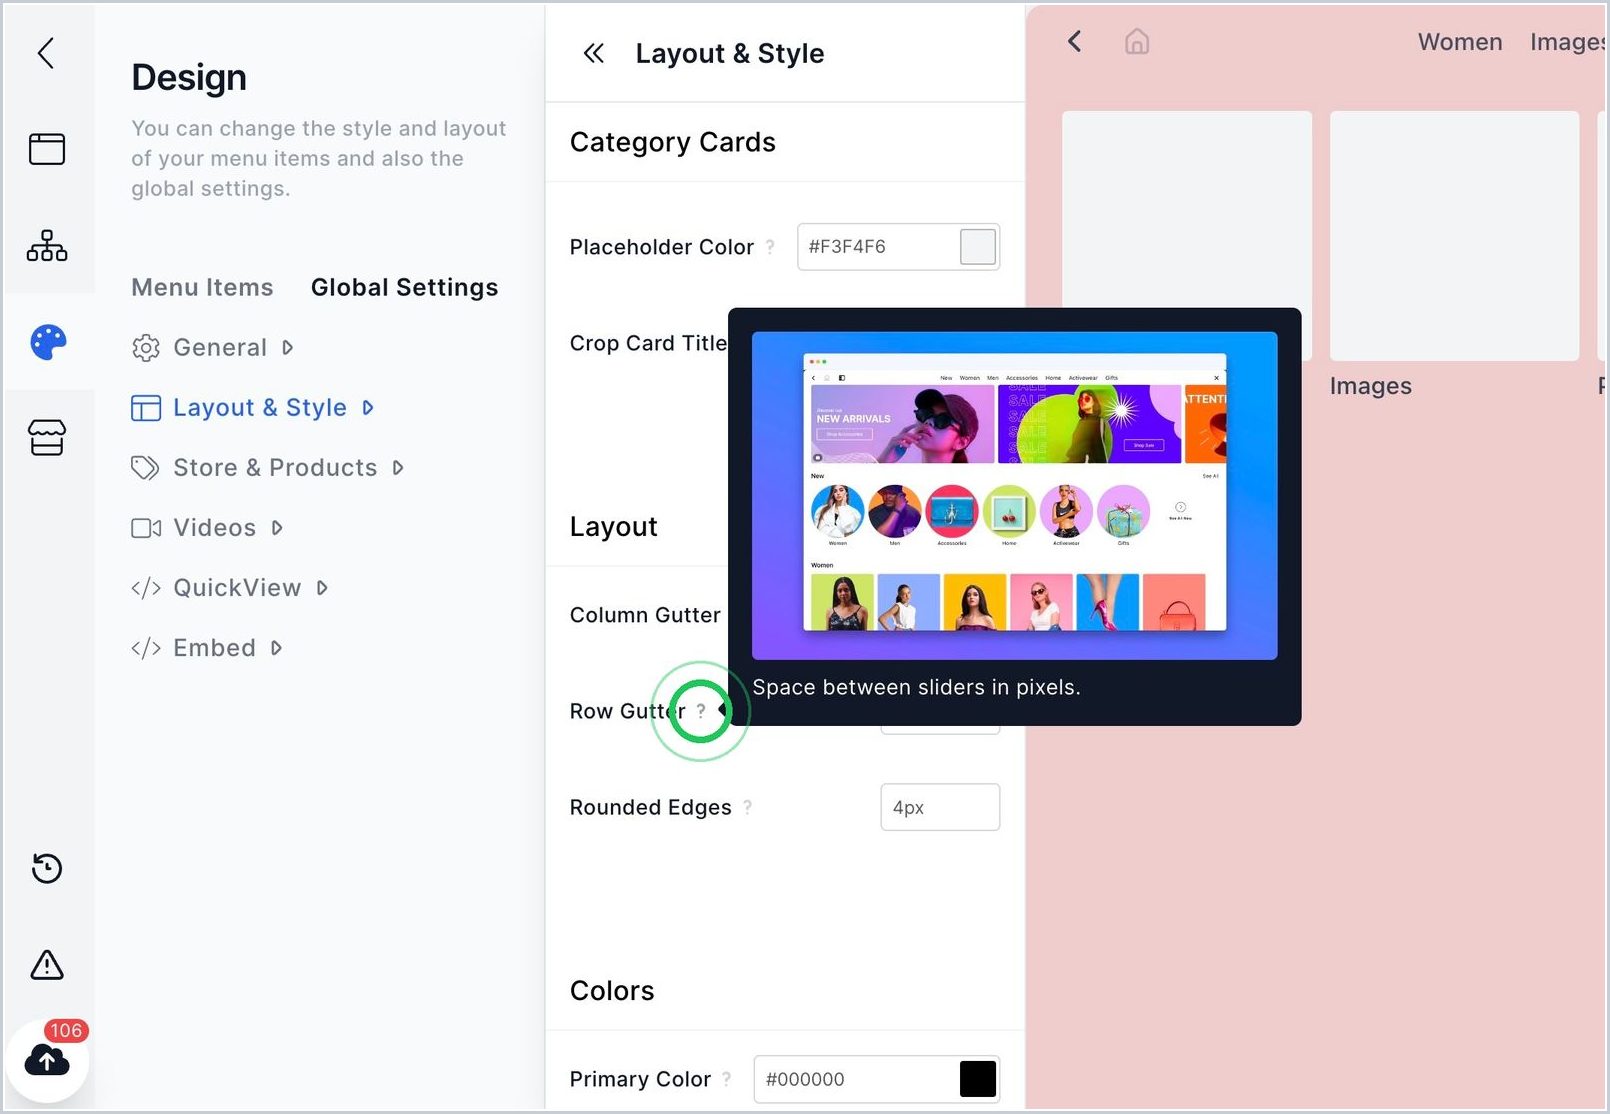
Task: Click Women in preview navigation
Action: 1460,42
